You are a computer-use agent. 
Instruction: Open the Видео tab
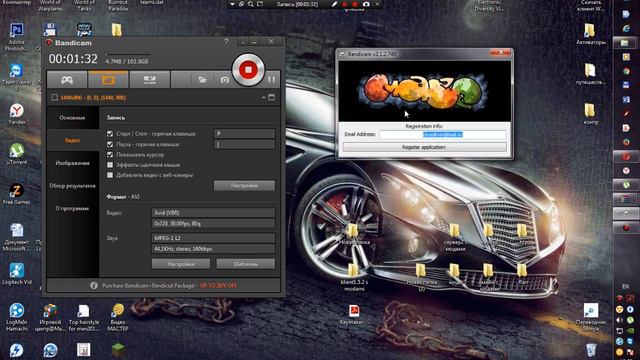click(x=73, y=140)
